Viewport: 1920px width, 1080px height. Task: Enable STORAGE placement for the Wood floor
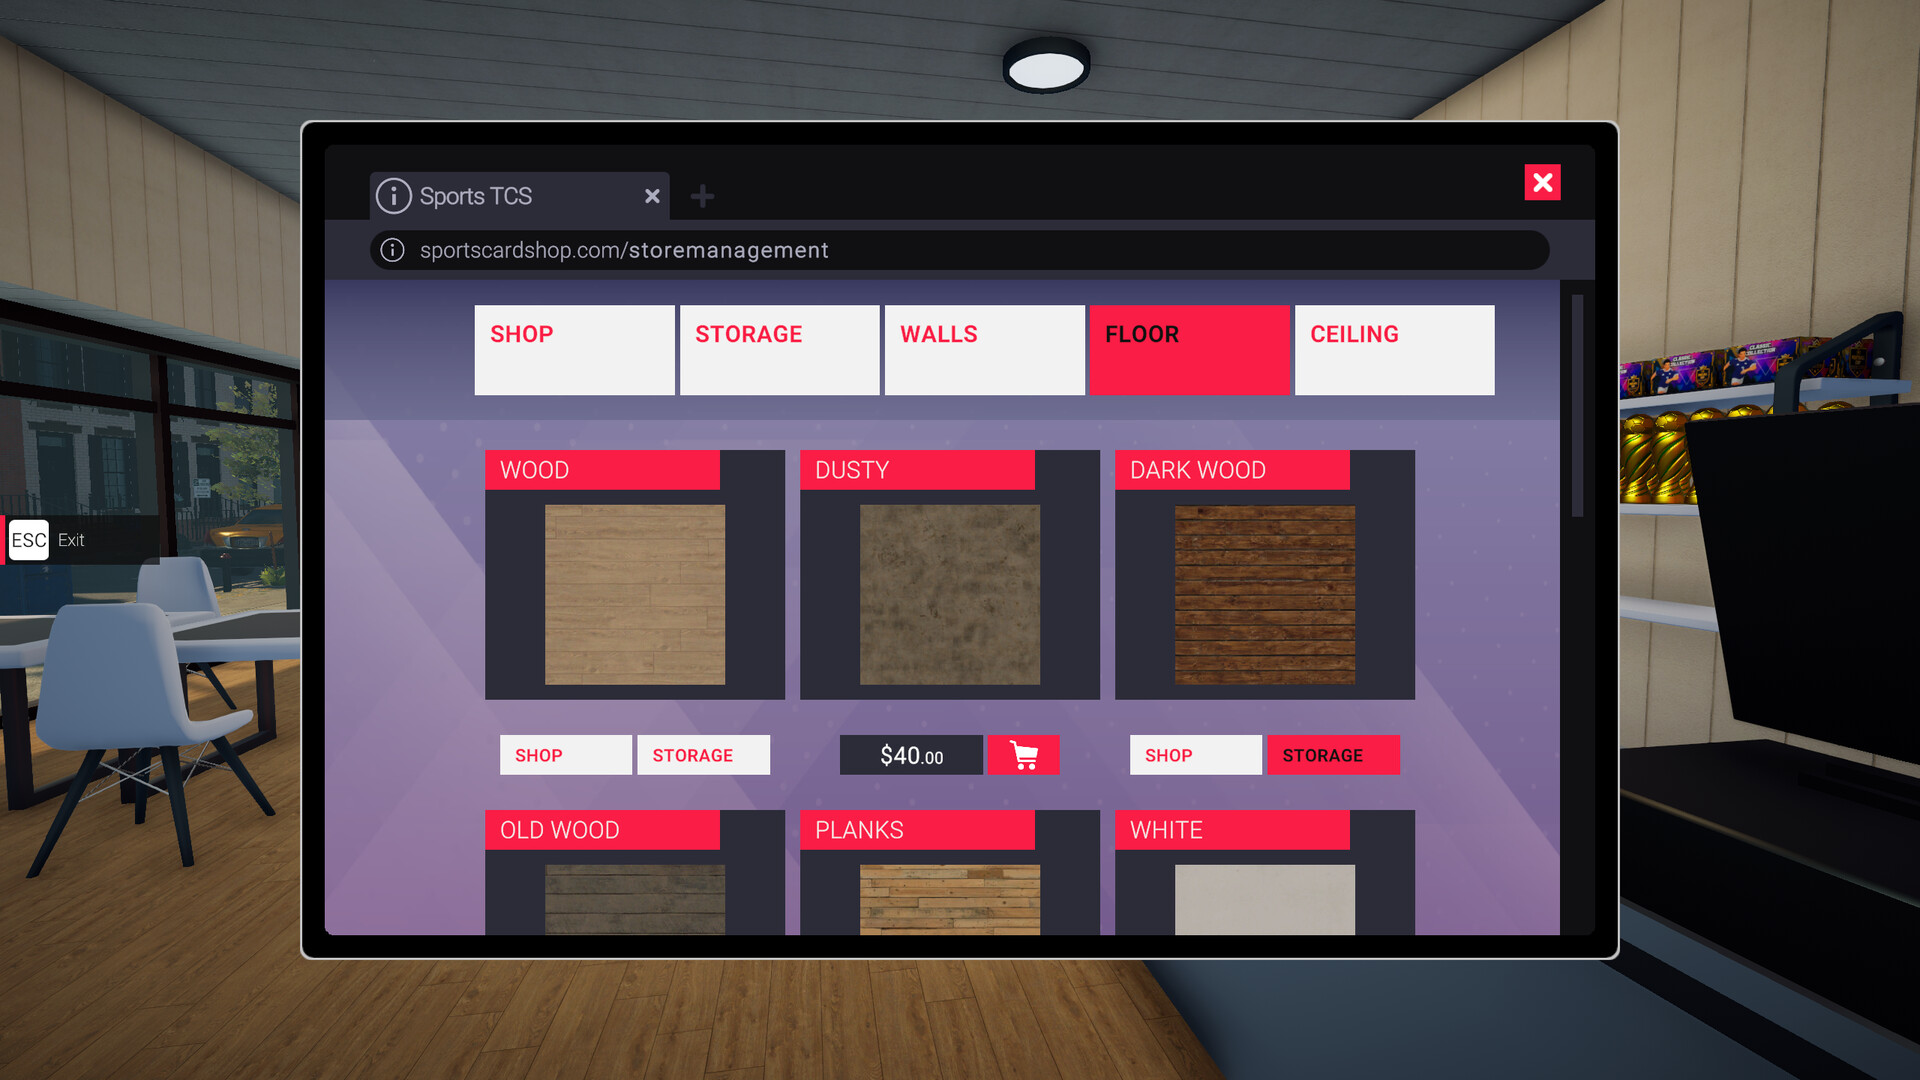click(702, 755)
